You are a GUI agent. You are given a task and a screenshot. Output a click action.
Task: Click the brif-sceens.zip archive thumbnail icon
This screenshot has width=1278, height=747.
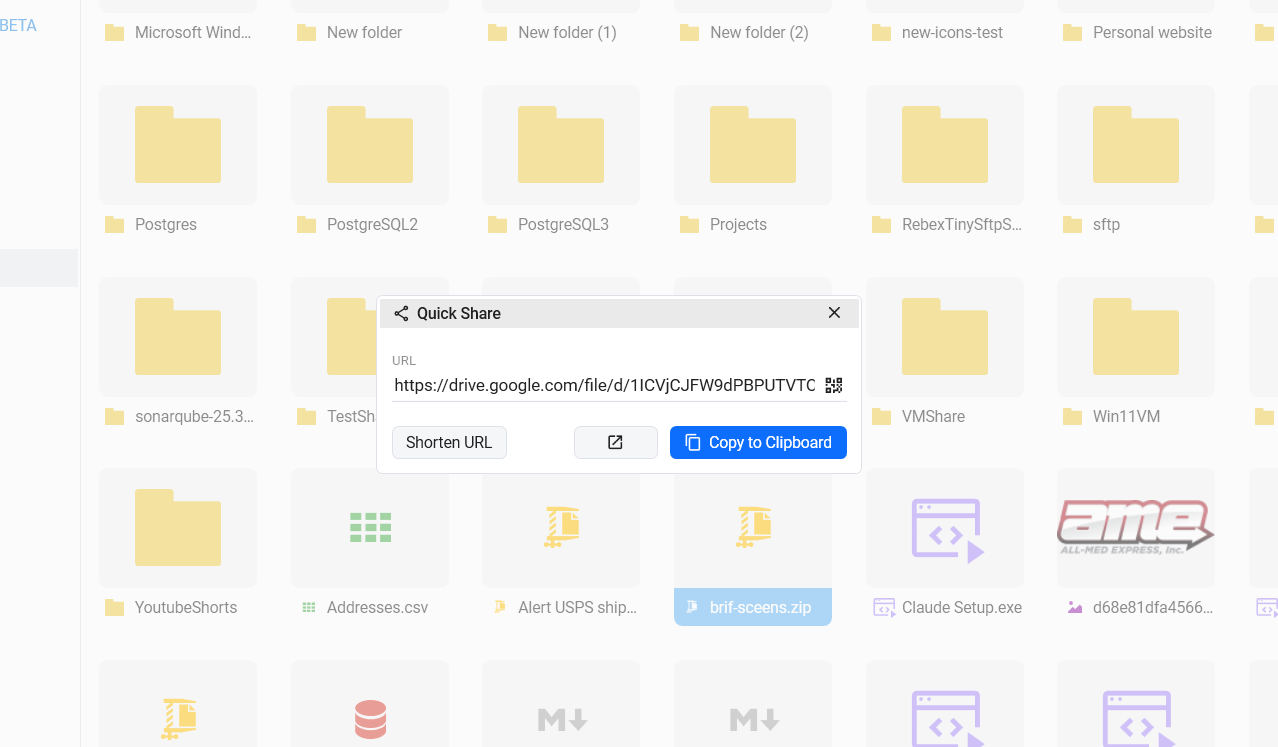pos(753,527)
